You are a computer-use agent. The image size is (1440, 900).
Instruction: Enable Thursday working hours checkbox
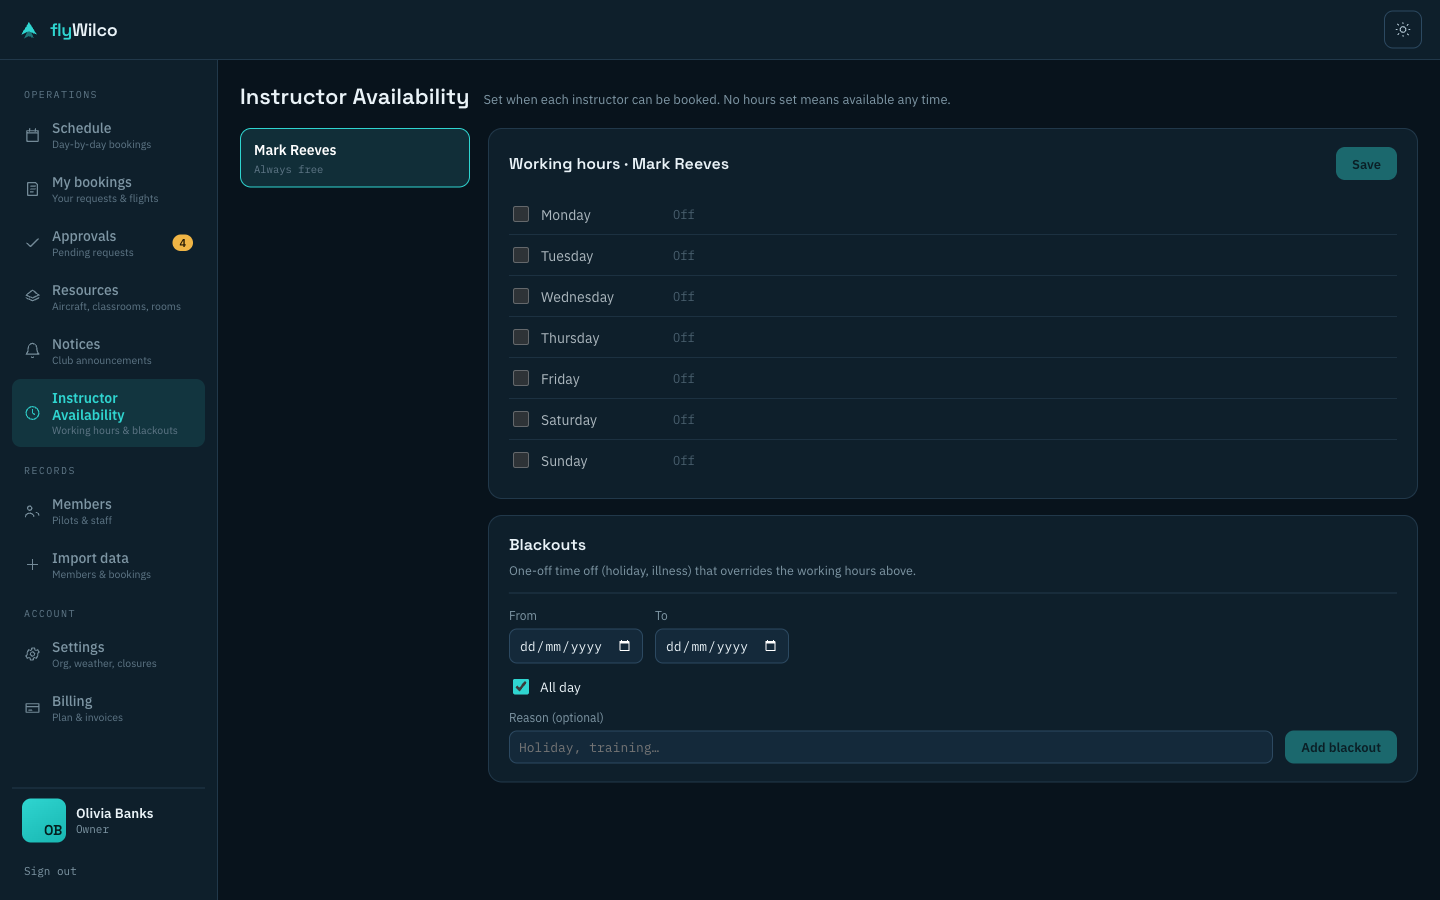click(x=521, y=337)
